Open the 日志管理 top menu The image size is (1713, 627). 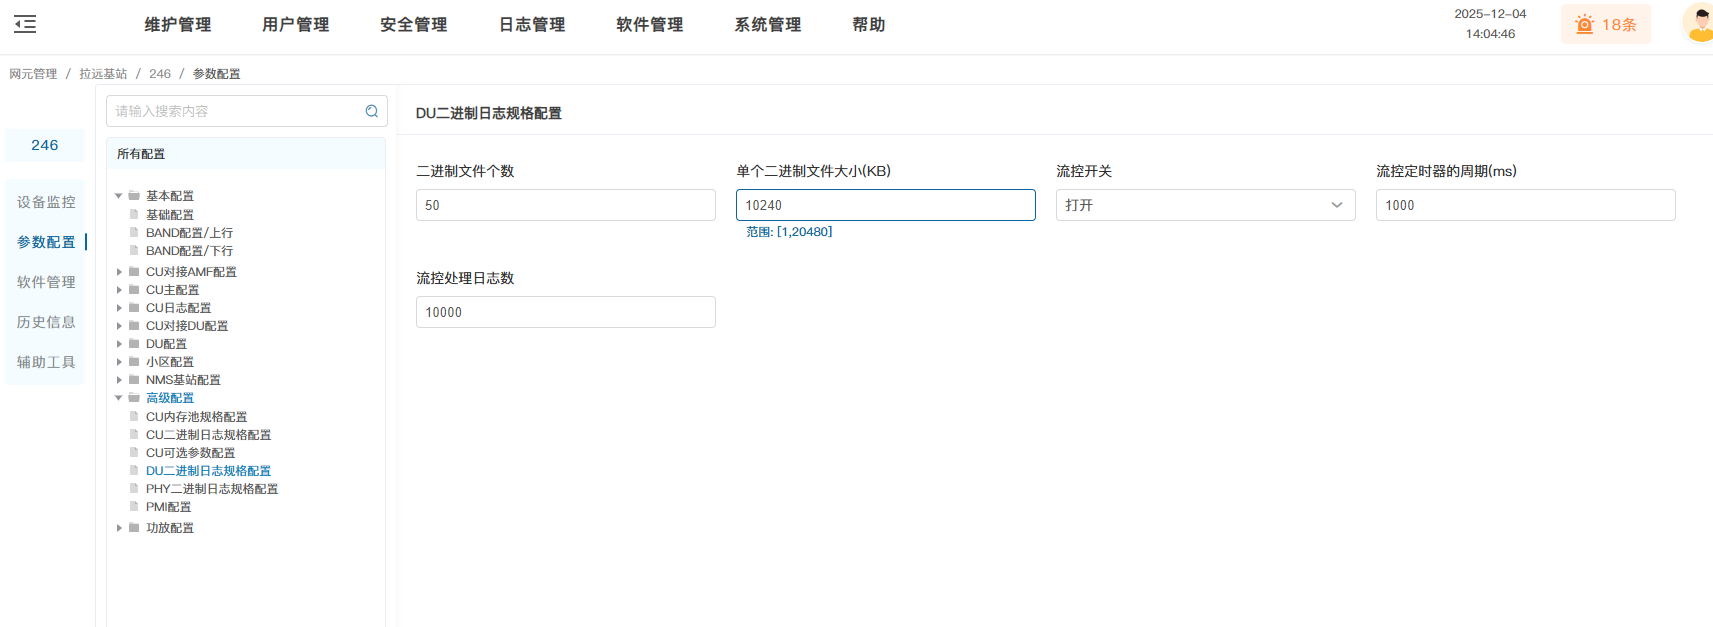532,25
